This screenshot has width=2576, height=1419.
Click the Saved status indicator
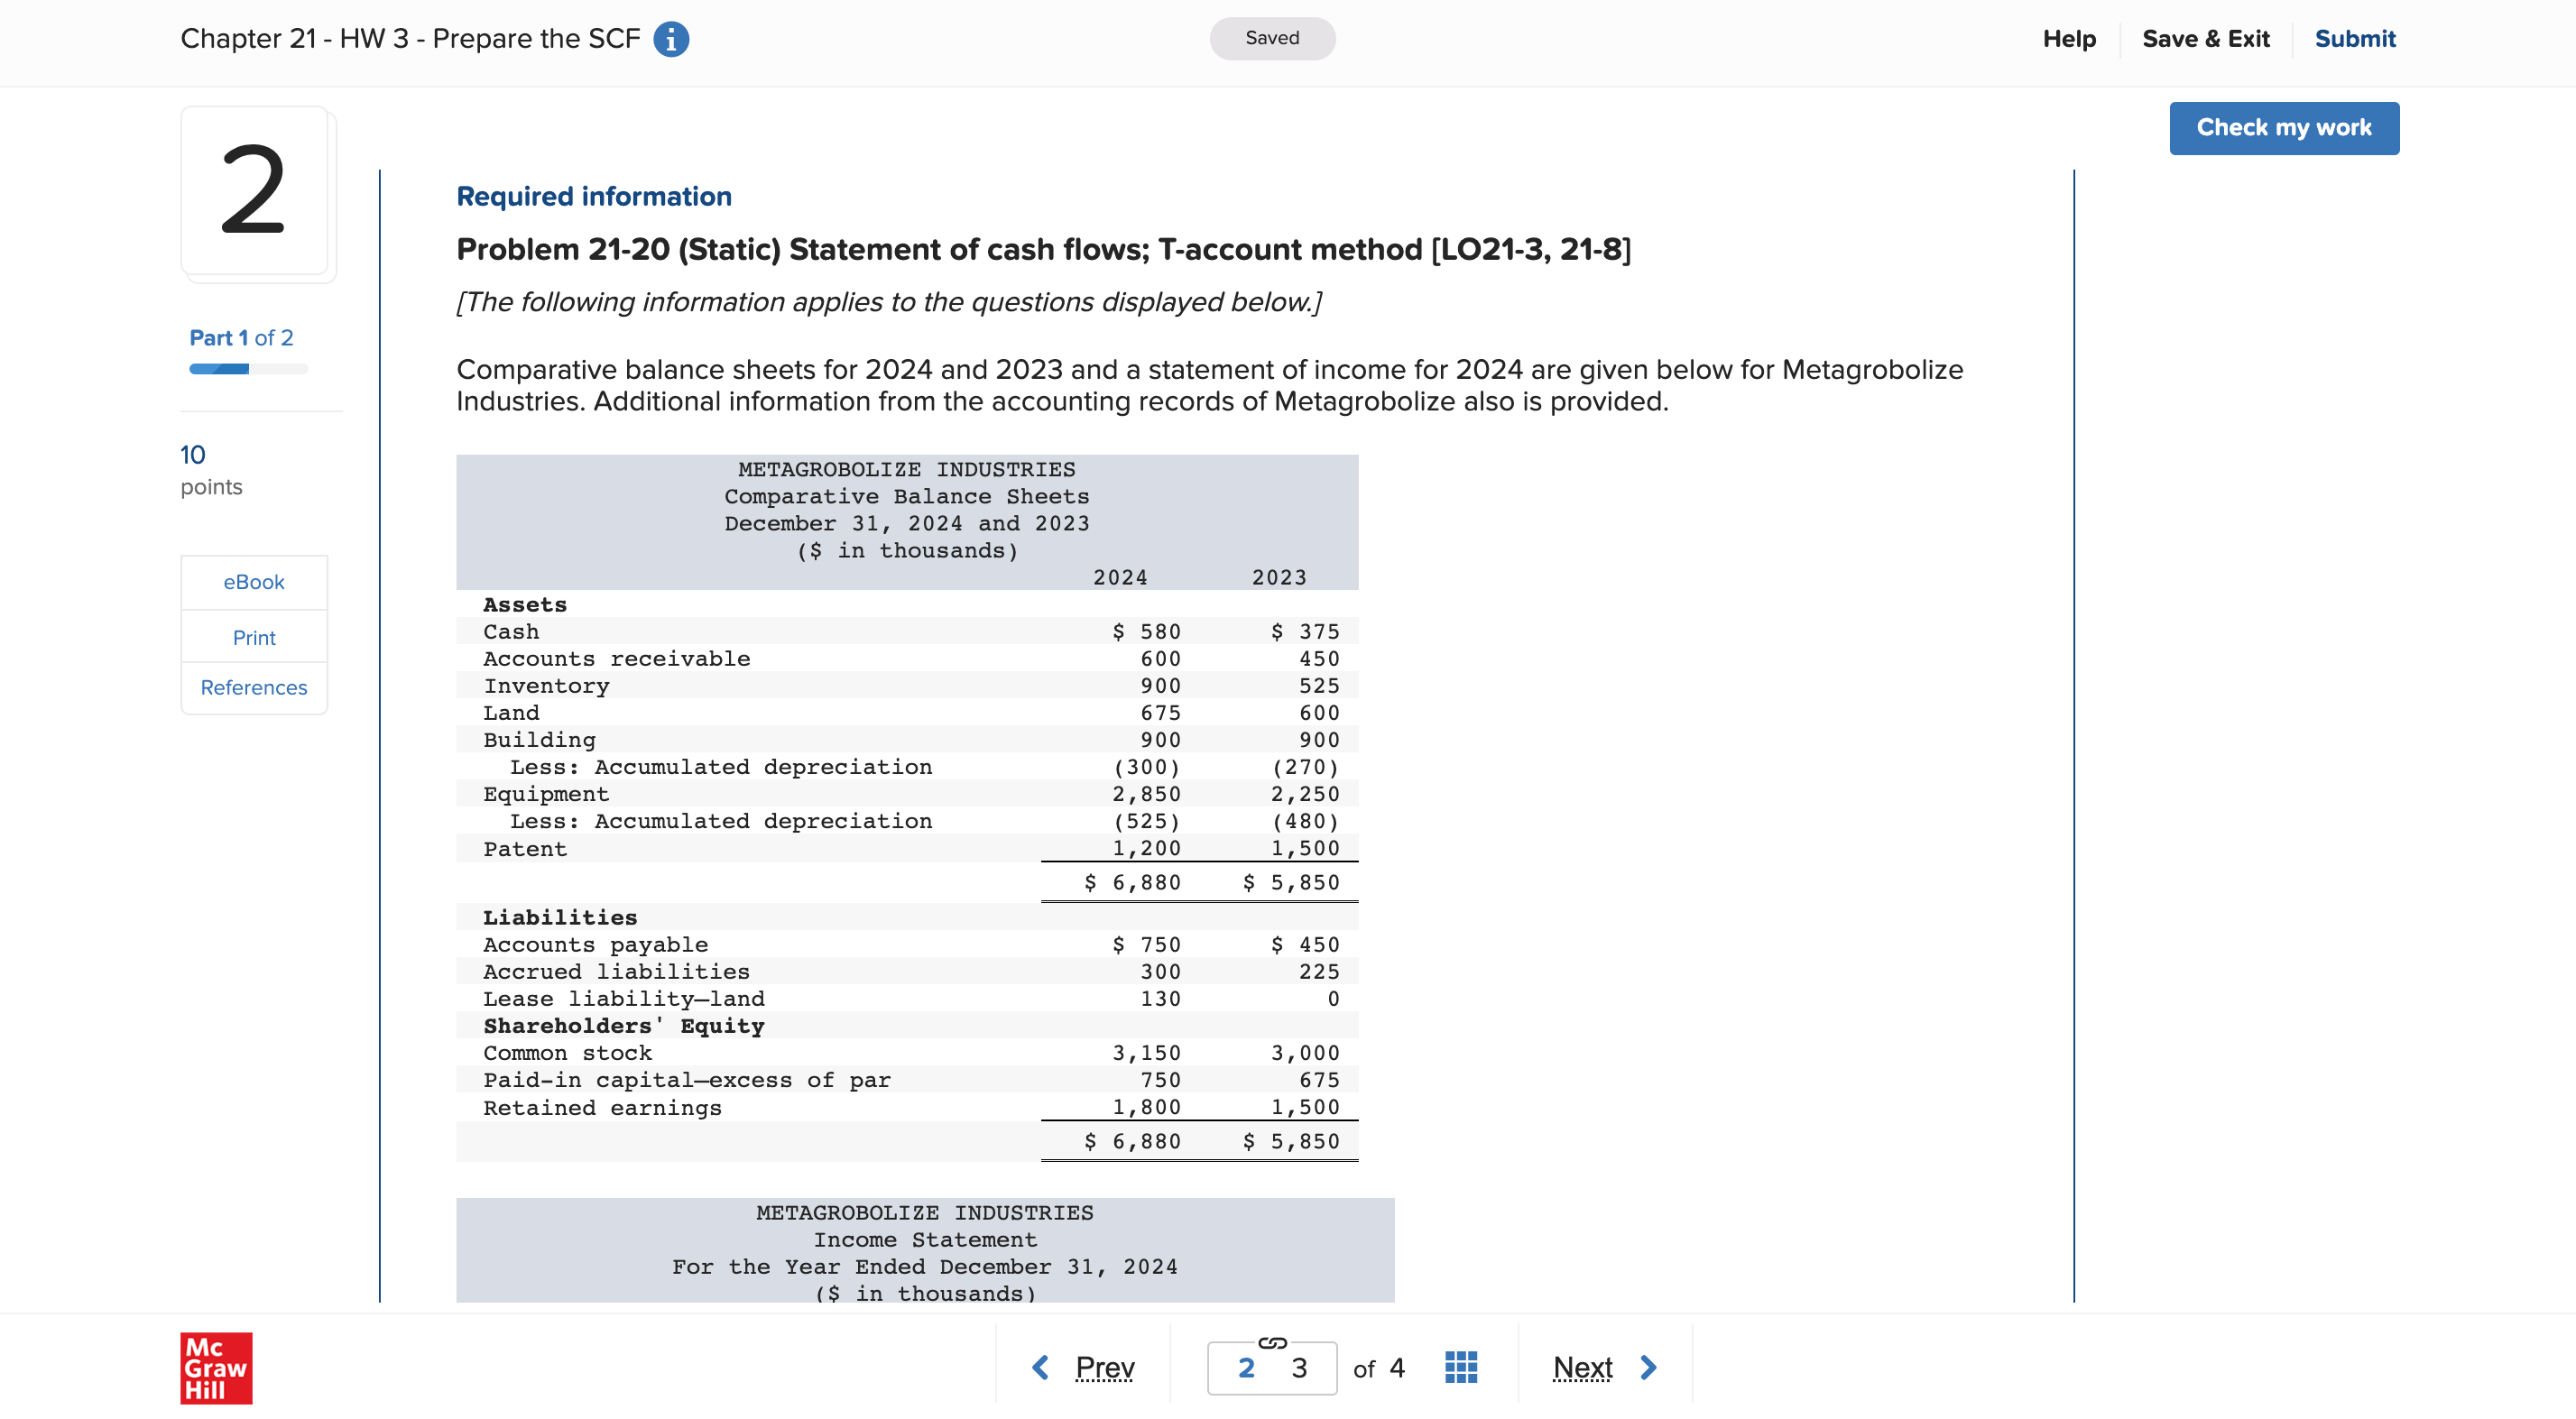pos(1271,38)
